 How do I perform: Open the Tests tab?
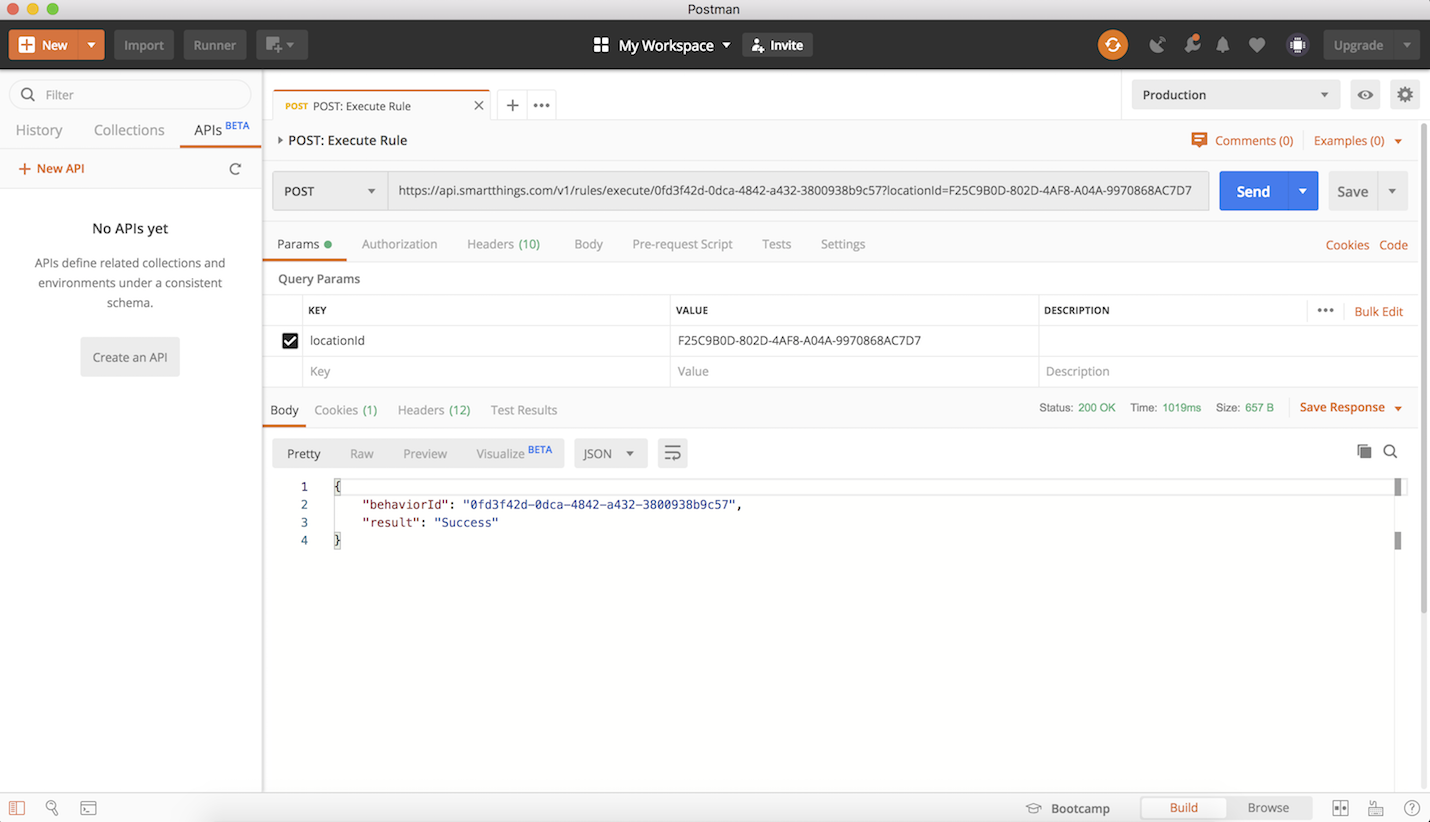pyautogui.click(x=776, y=244)
